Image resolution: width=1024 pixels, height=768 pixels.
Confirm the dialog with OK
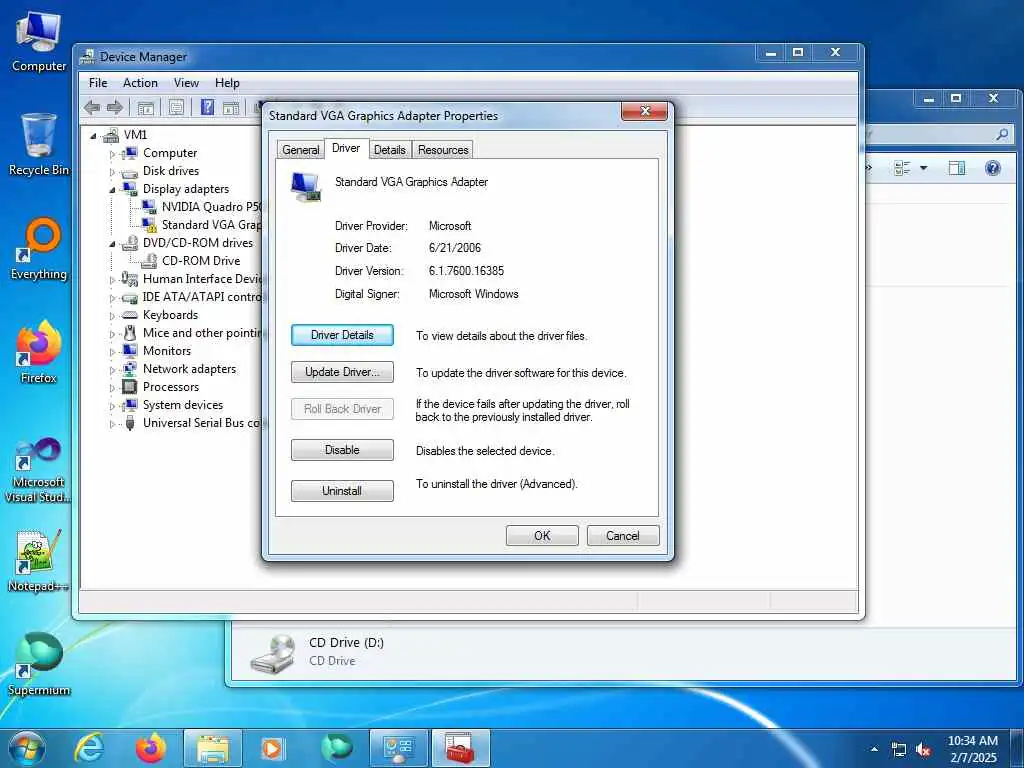pos(542,536)
